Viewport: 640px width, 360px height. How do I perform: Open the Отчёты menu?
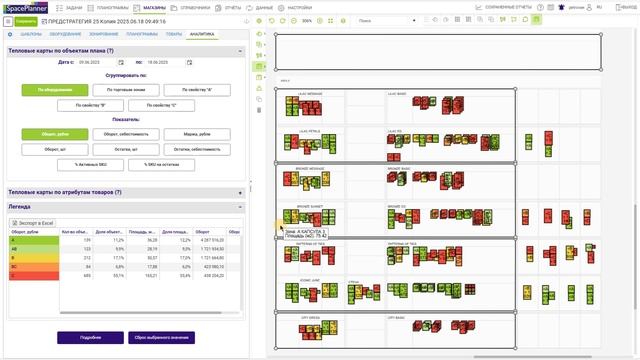229,8
